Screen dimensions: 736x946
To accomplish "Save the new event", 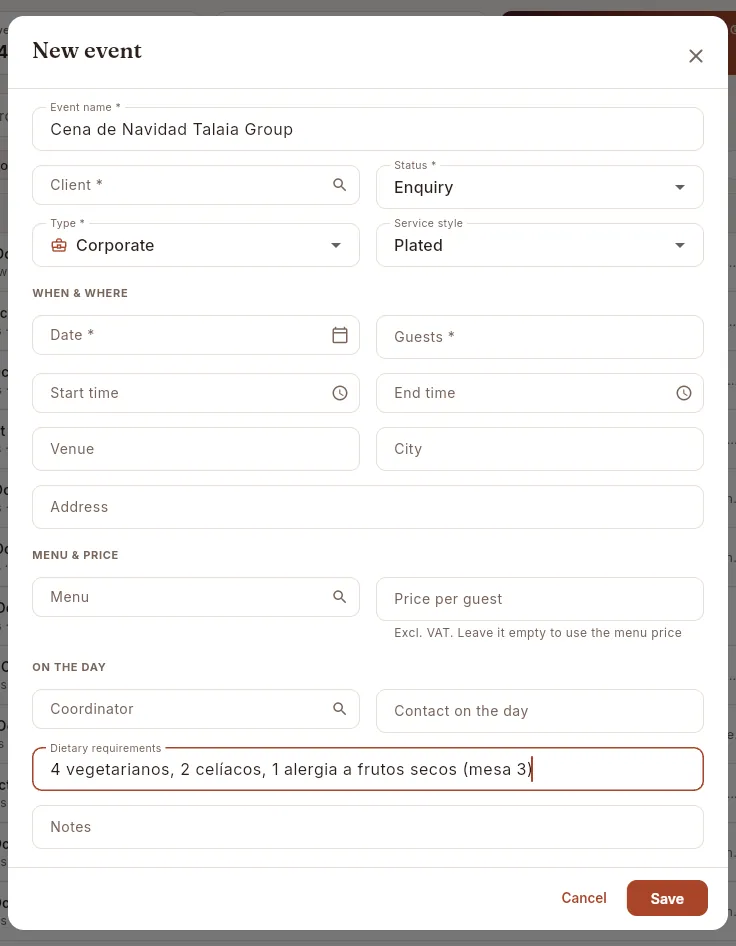I will (667, 898).
